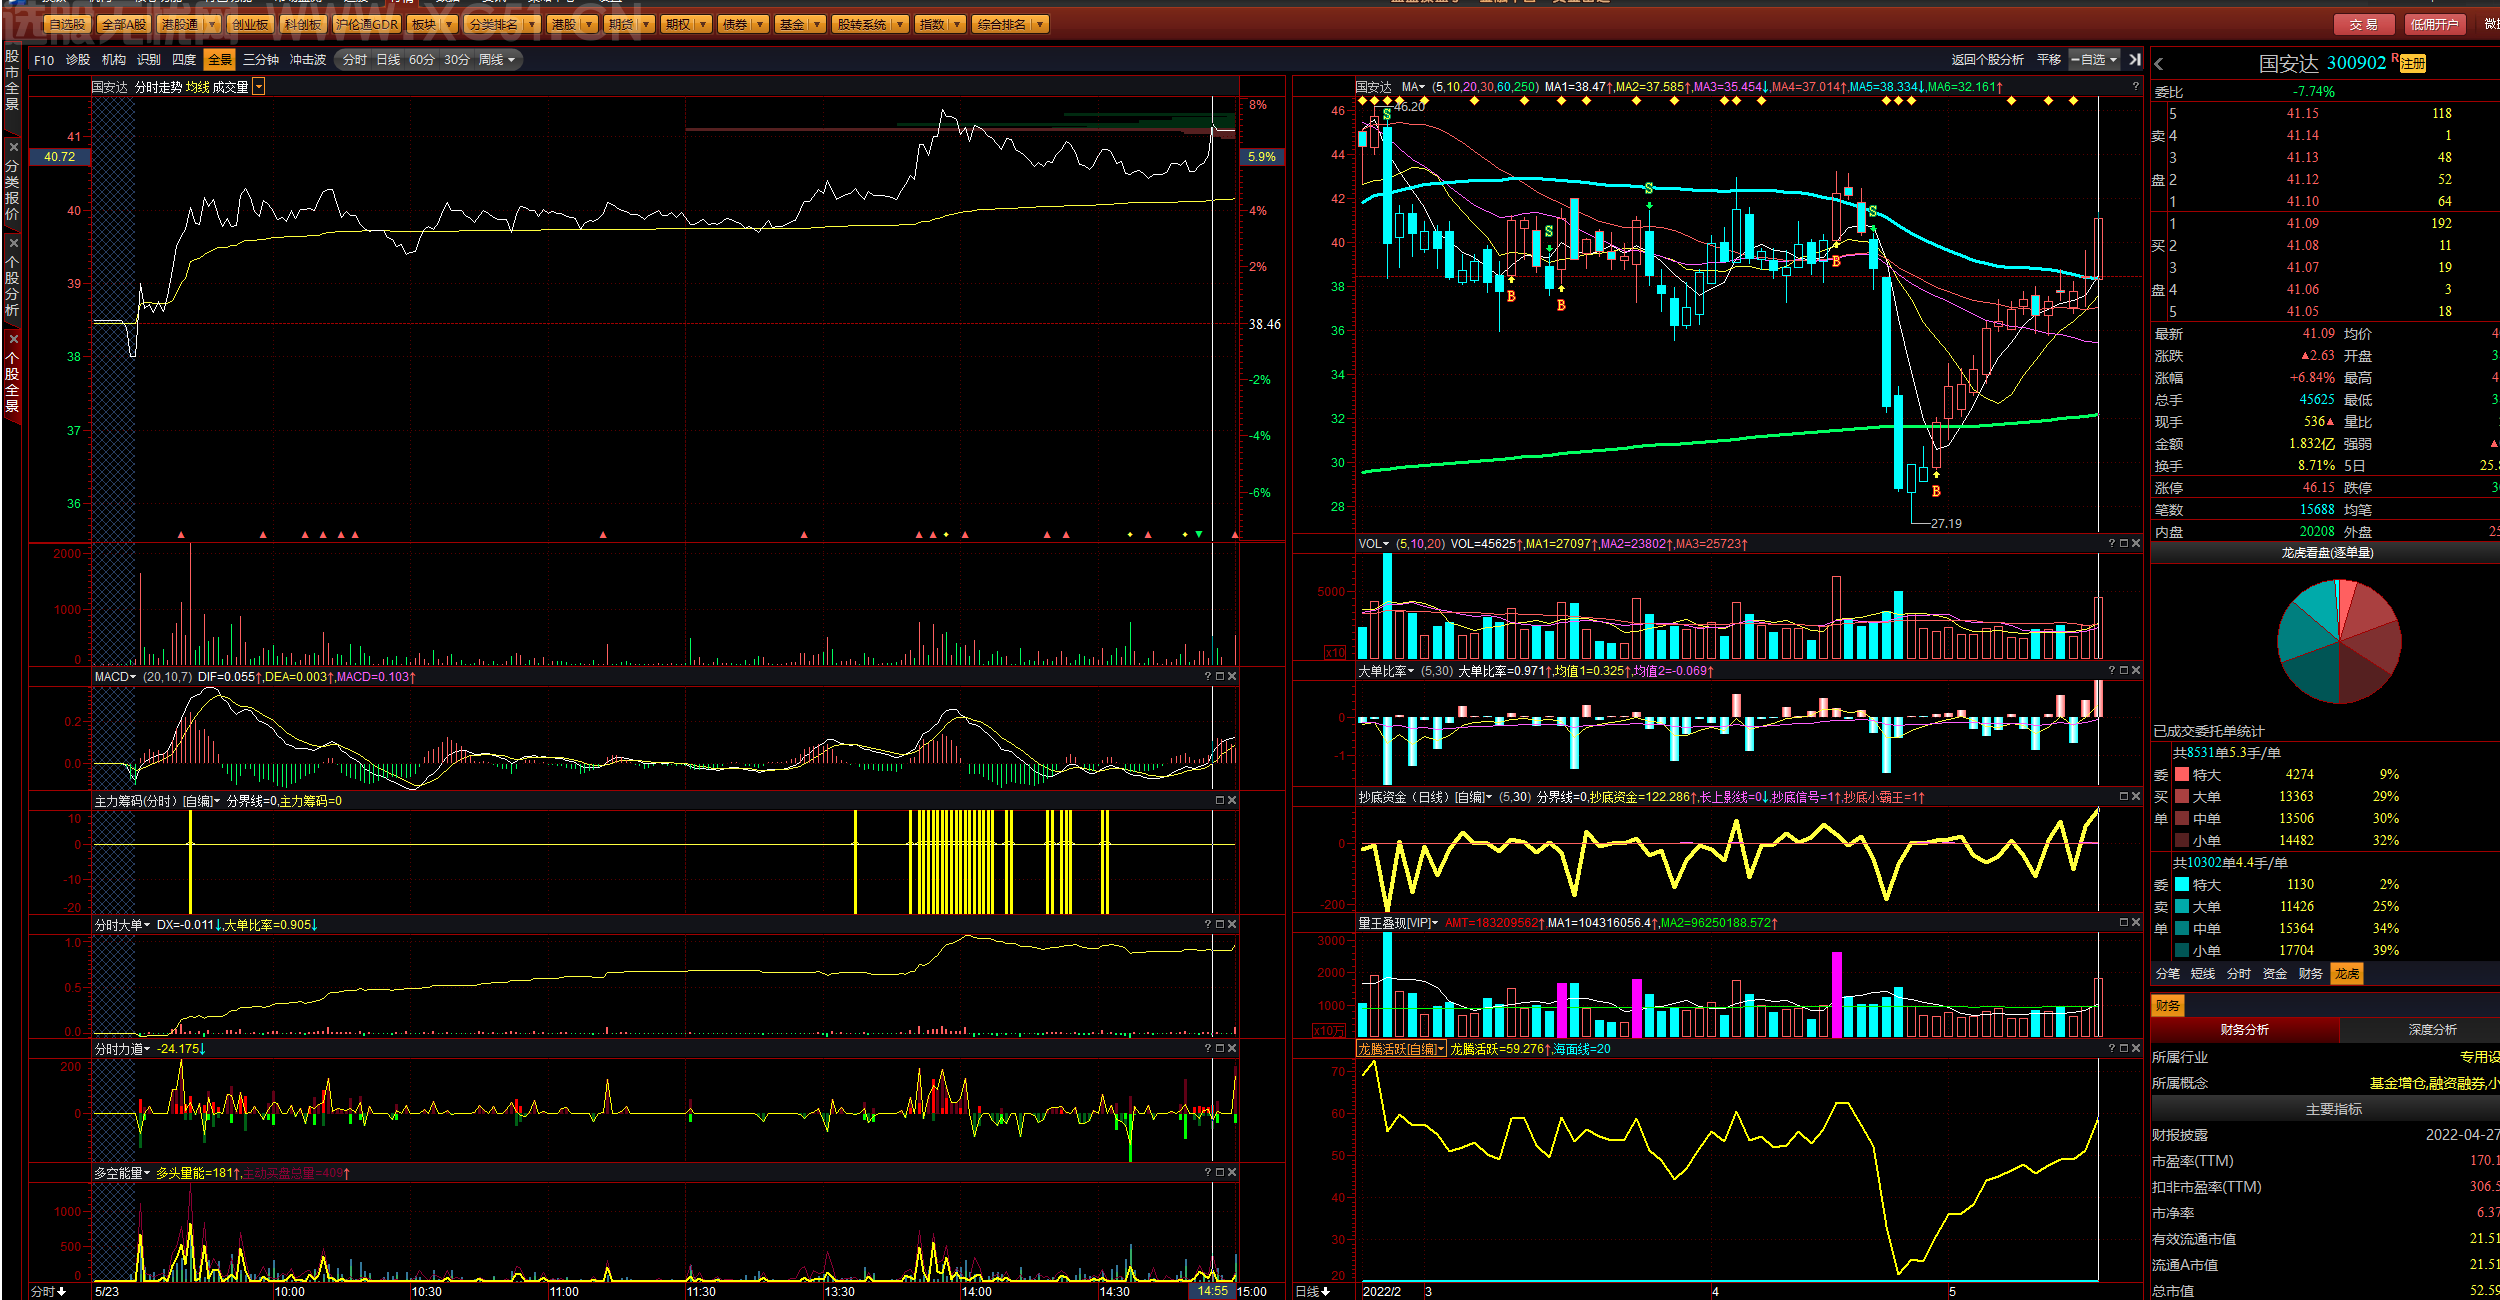Expand the 综合排名 dropdown arrow
The height and width of the screenshot is (1300, 2500).
click(x=1041, y=24)
